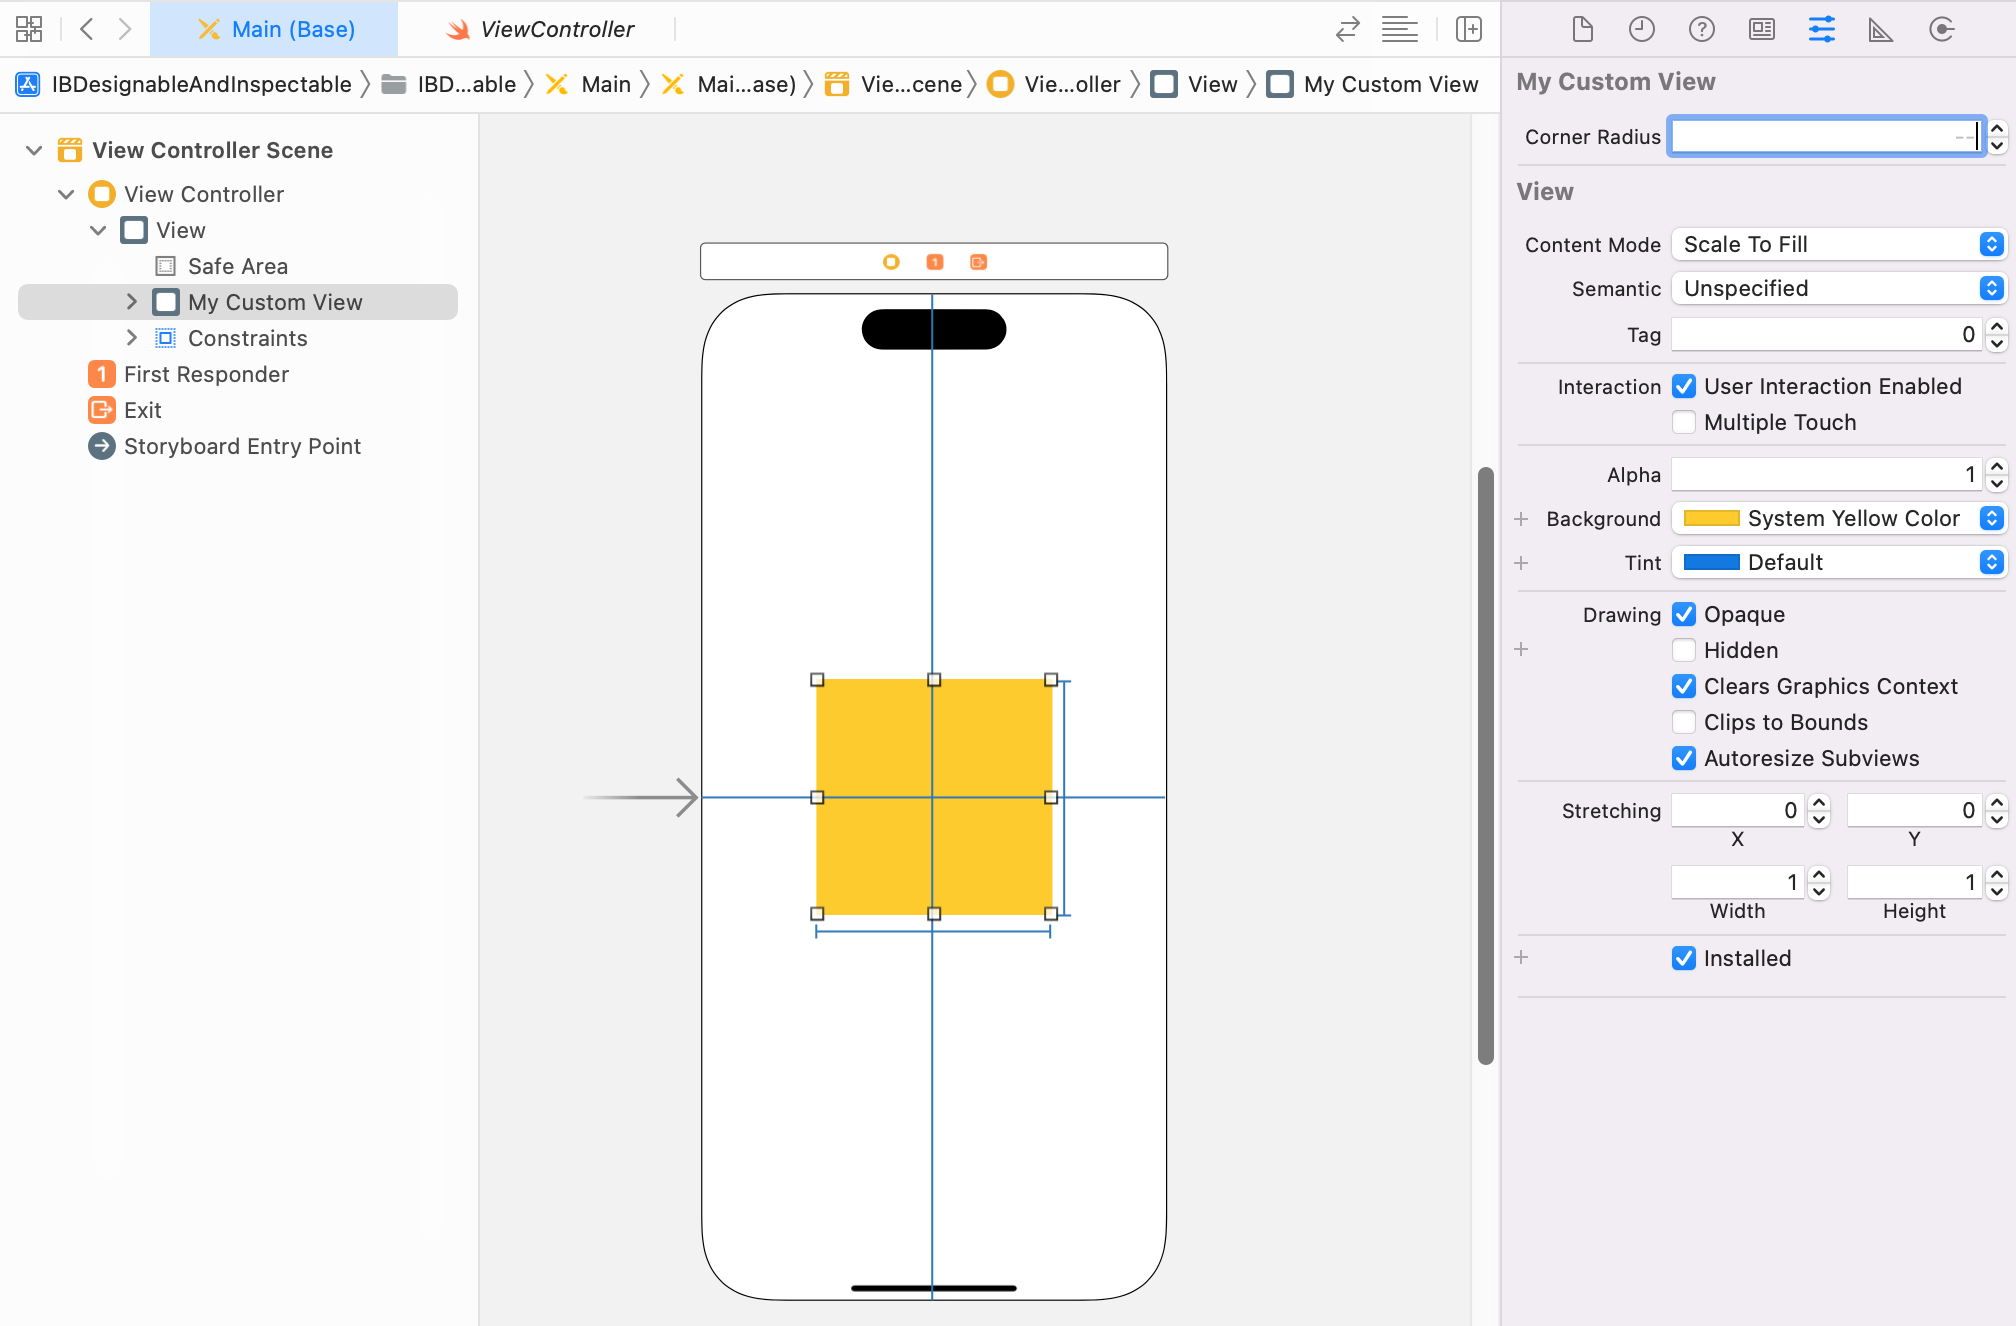The image size is (2016, 1326).
Task: Open the File inspector icon
Action: pyautogui.click(x=1582, y=29)
